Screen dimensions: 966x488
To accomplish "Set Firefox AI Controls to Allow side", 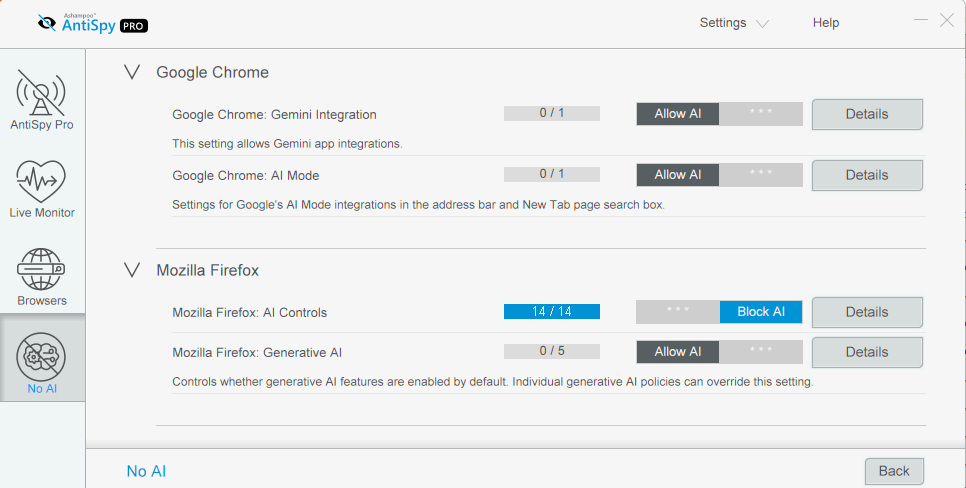I will (x=678, y=312).
